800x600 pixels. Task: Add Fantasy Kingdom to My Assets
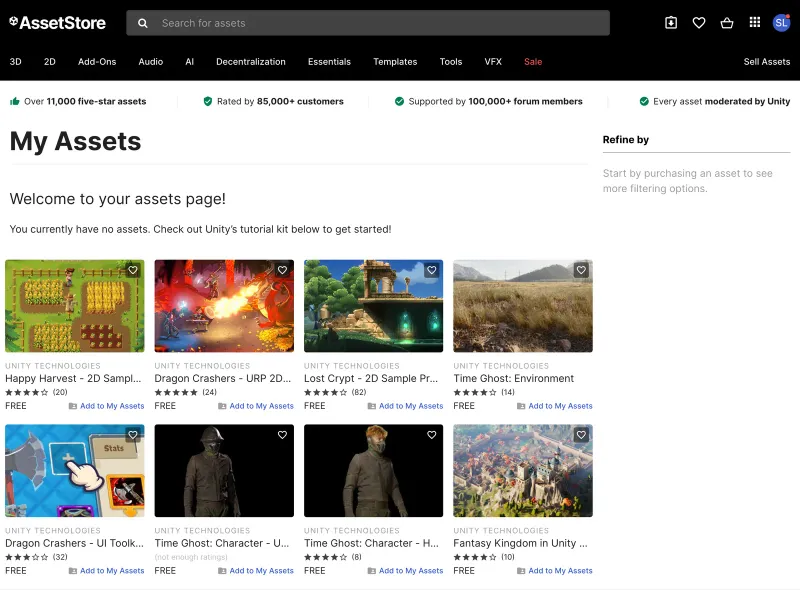(x=555, y=570)
